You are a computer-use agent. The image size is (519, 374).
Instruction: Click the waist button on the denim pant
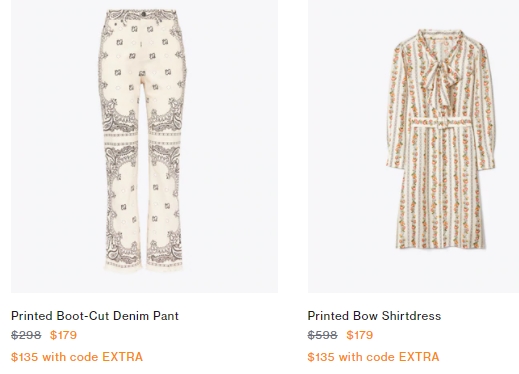144,14
